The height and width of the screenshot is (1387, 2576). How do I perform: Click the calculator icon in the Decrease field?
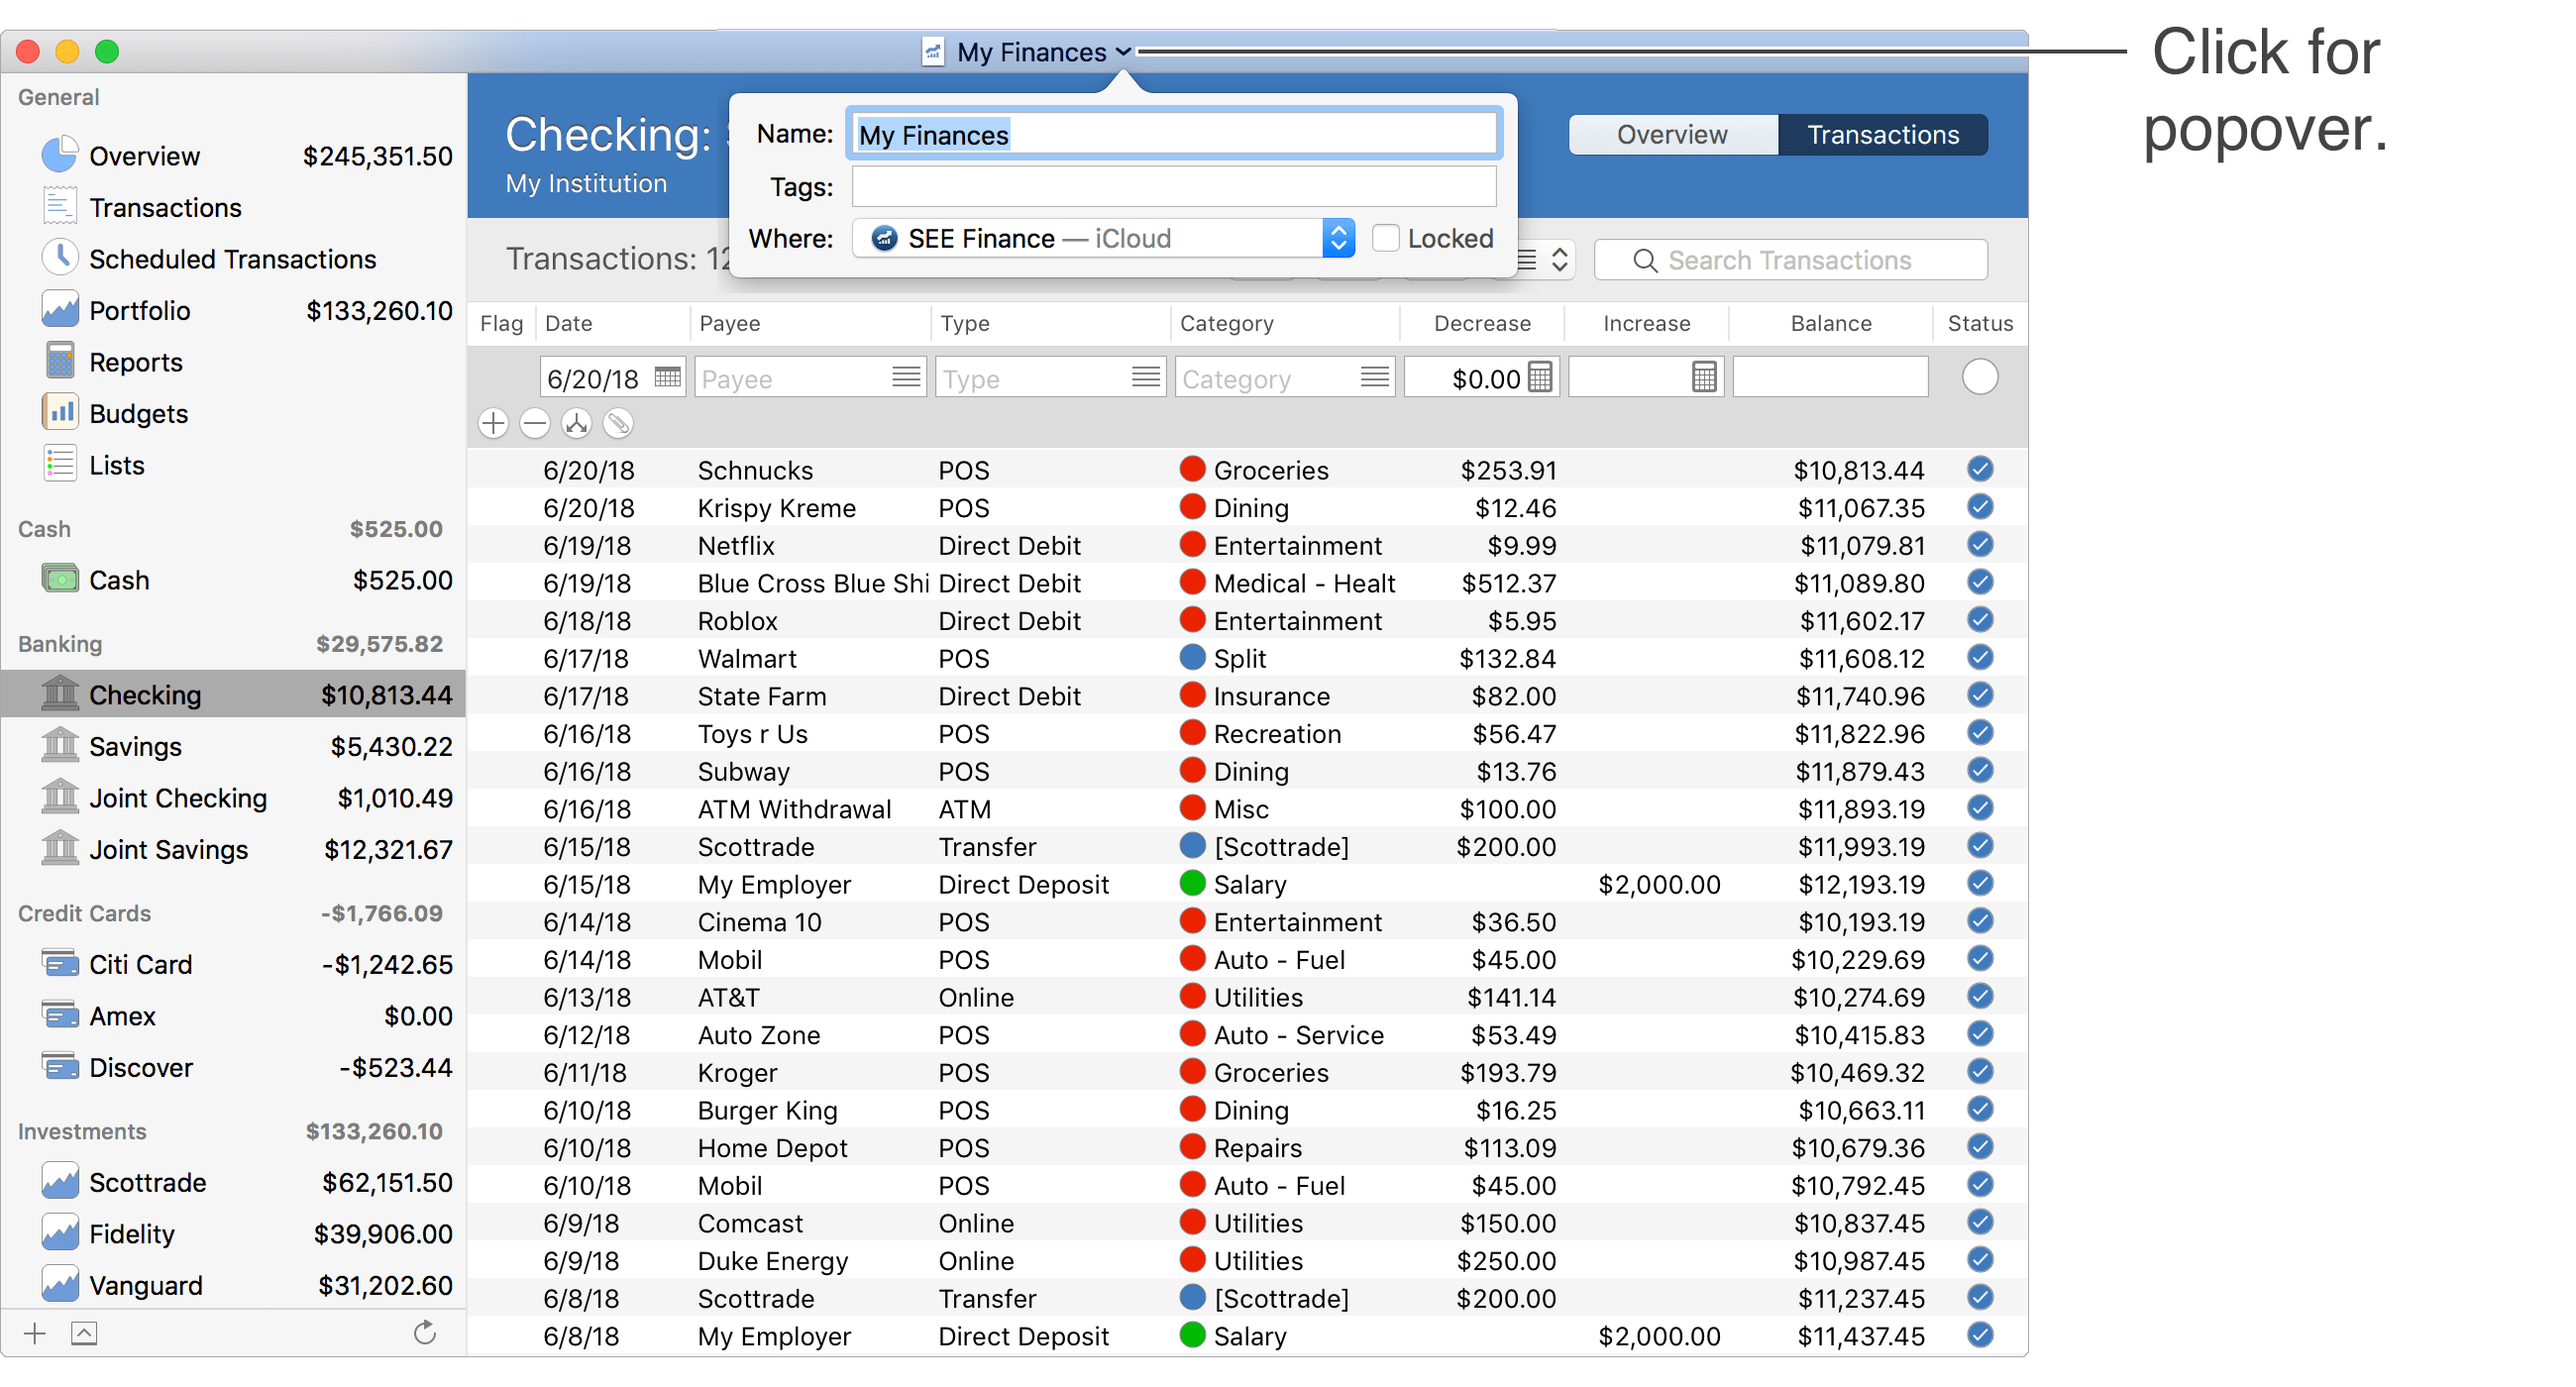point(1539,377)
